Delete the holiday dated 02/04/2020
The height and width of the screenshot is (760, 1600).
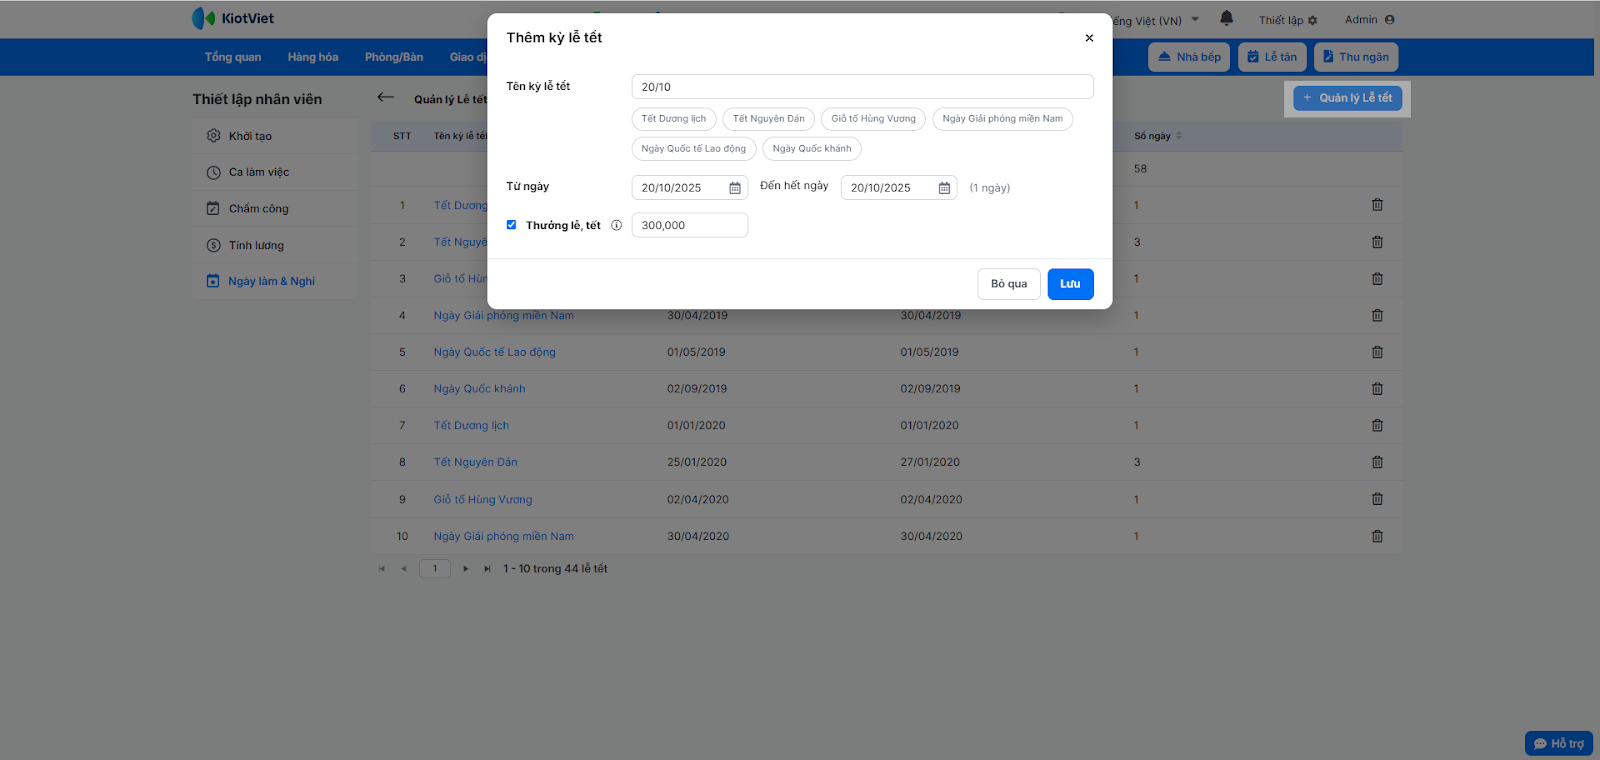coord(1377,499)
